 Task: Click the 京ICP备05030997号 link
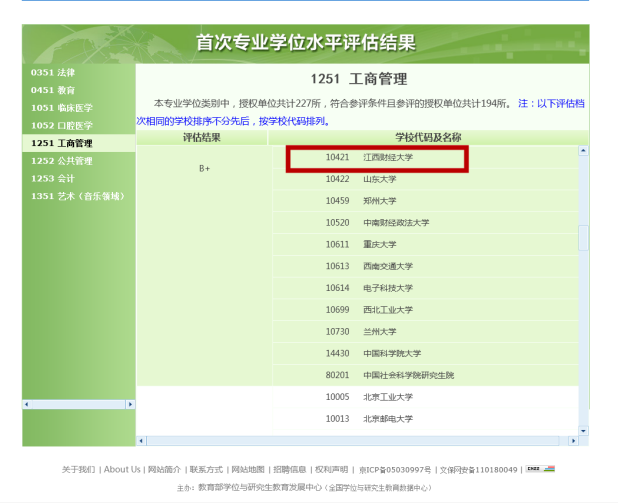tap(395, 469)
